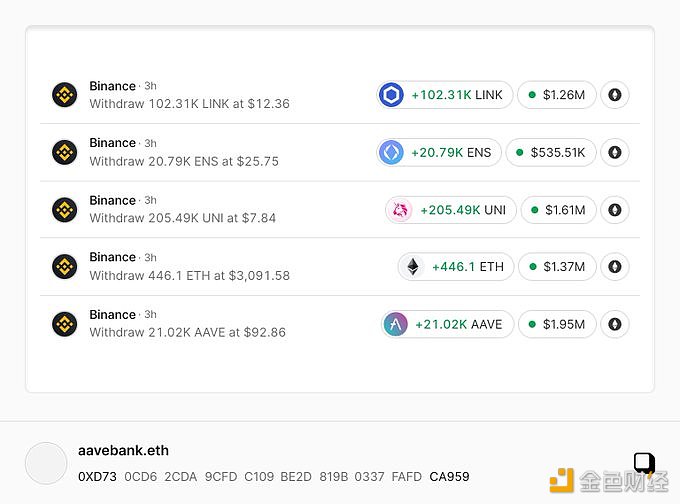
Task: Click the Chainlink LINK token icon
Action: click(x=391, y=95)
